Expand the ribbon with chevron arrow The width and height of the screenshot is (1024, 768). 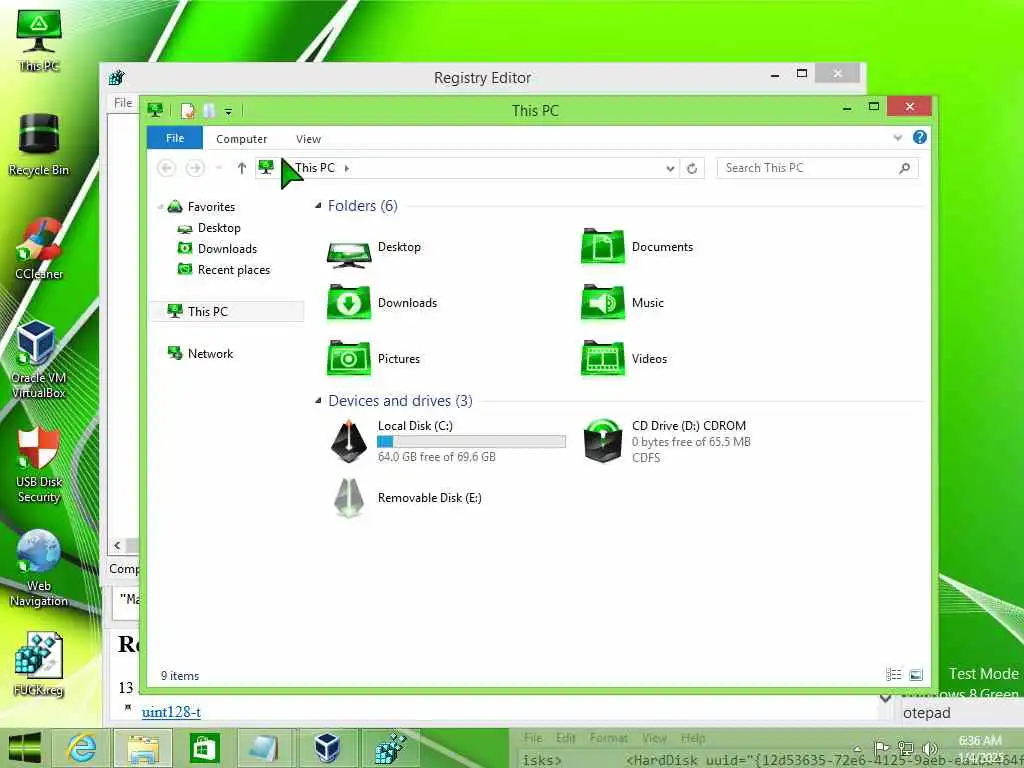[898, 137]
